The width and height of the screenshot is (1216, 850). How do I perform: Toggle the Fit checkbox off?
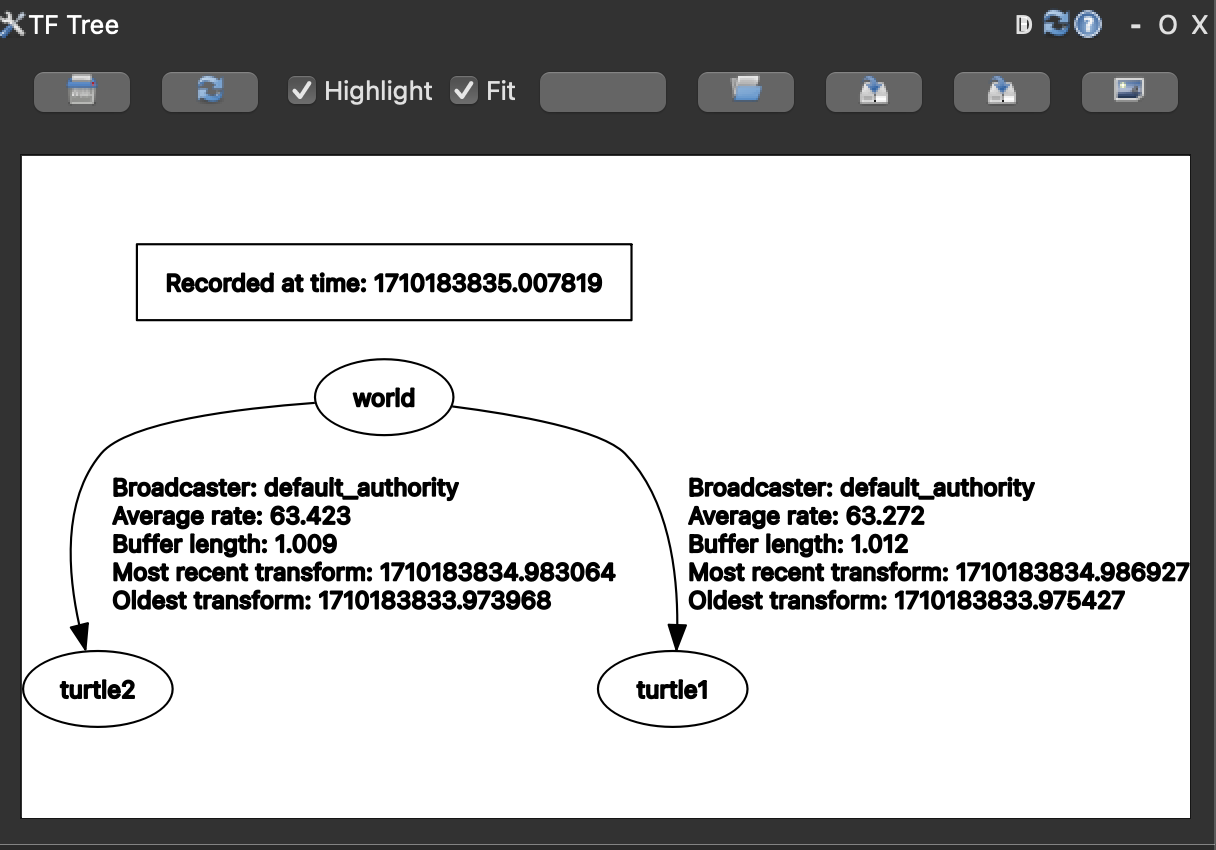coord(463,91)
